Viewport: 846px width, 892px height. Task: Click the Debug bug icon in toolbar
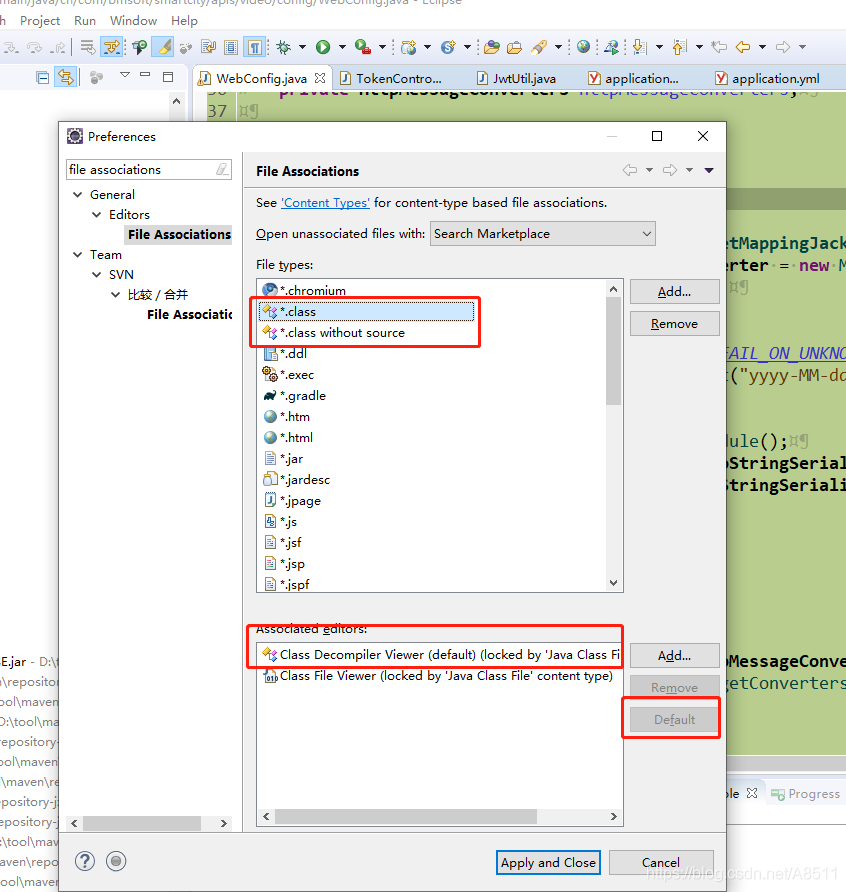(x=283, y=47)
